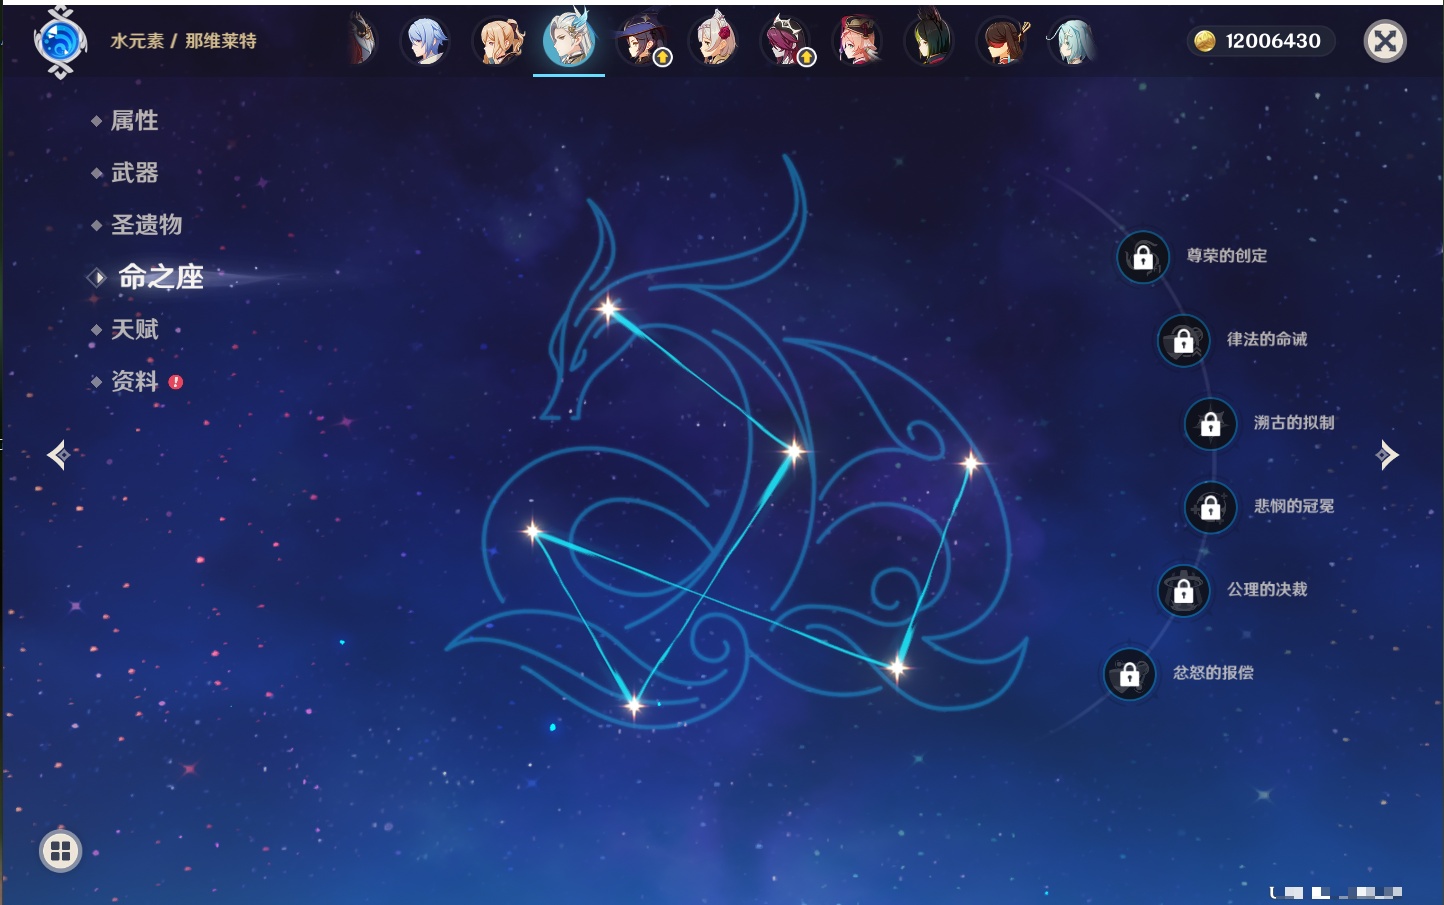Select the locked 忿怒的报偿 constellation icon

(1129, 674)
